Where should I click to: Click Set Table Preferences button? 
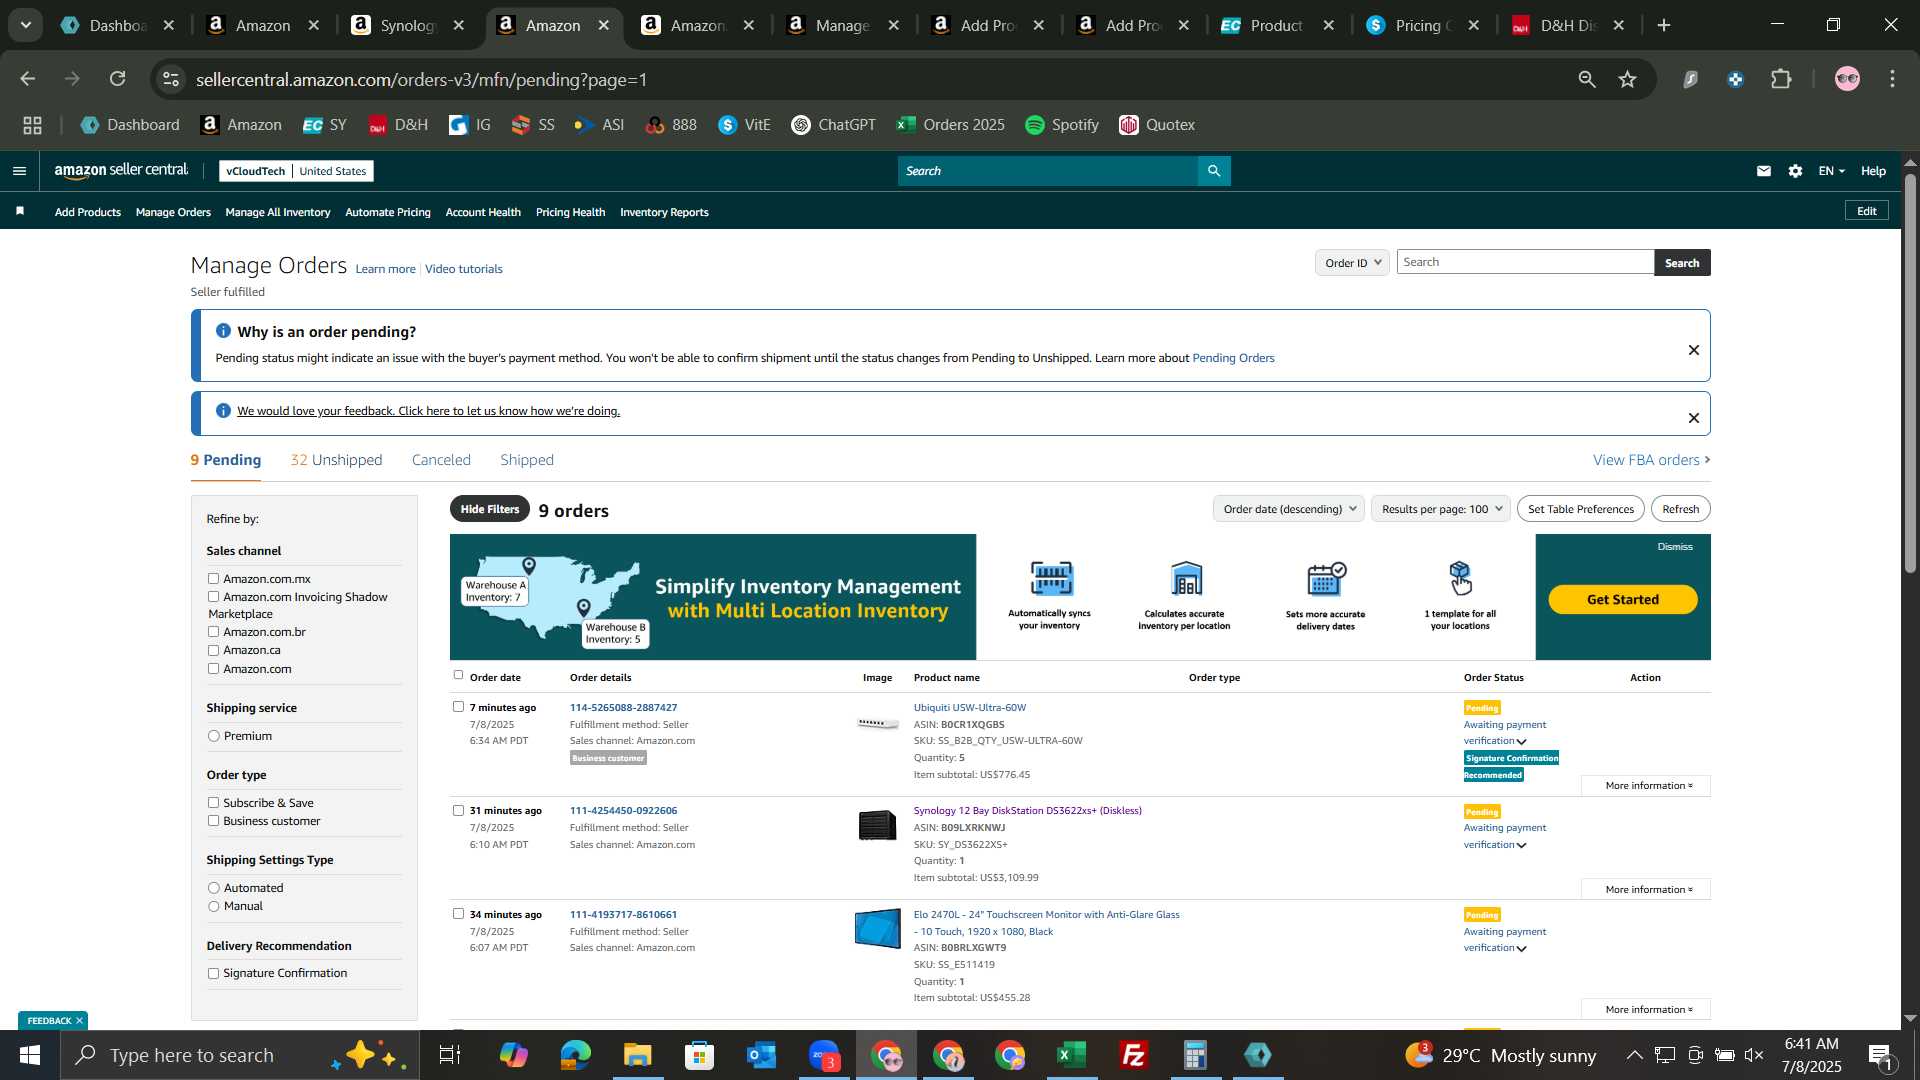coord(1581,509)
